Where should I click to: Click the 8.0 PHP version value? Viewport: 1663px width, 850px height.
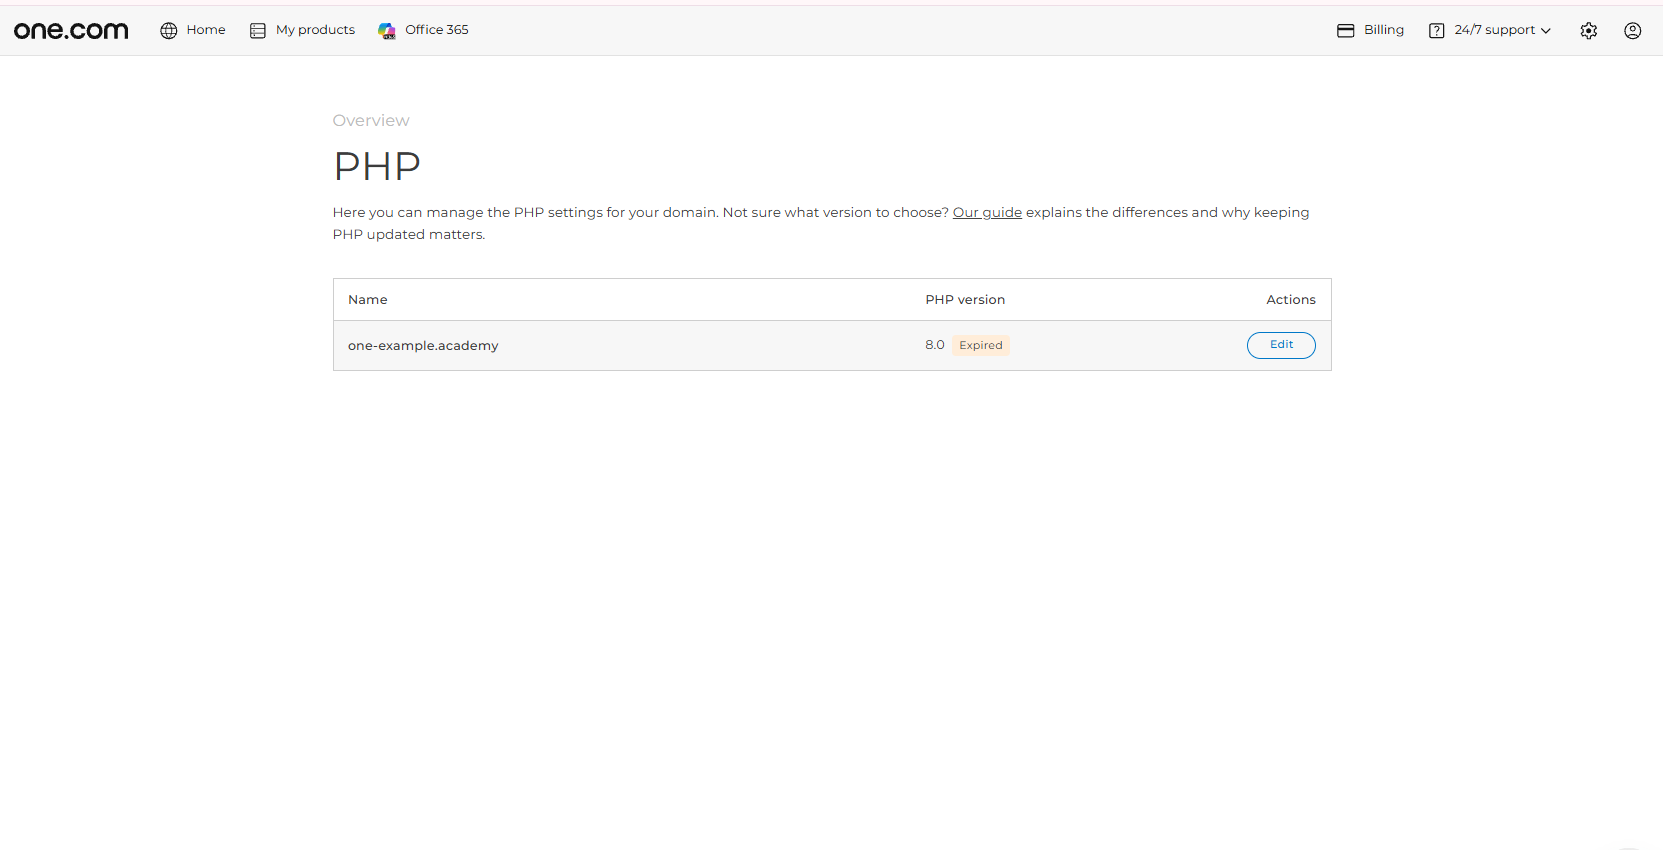coord(935,345)
